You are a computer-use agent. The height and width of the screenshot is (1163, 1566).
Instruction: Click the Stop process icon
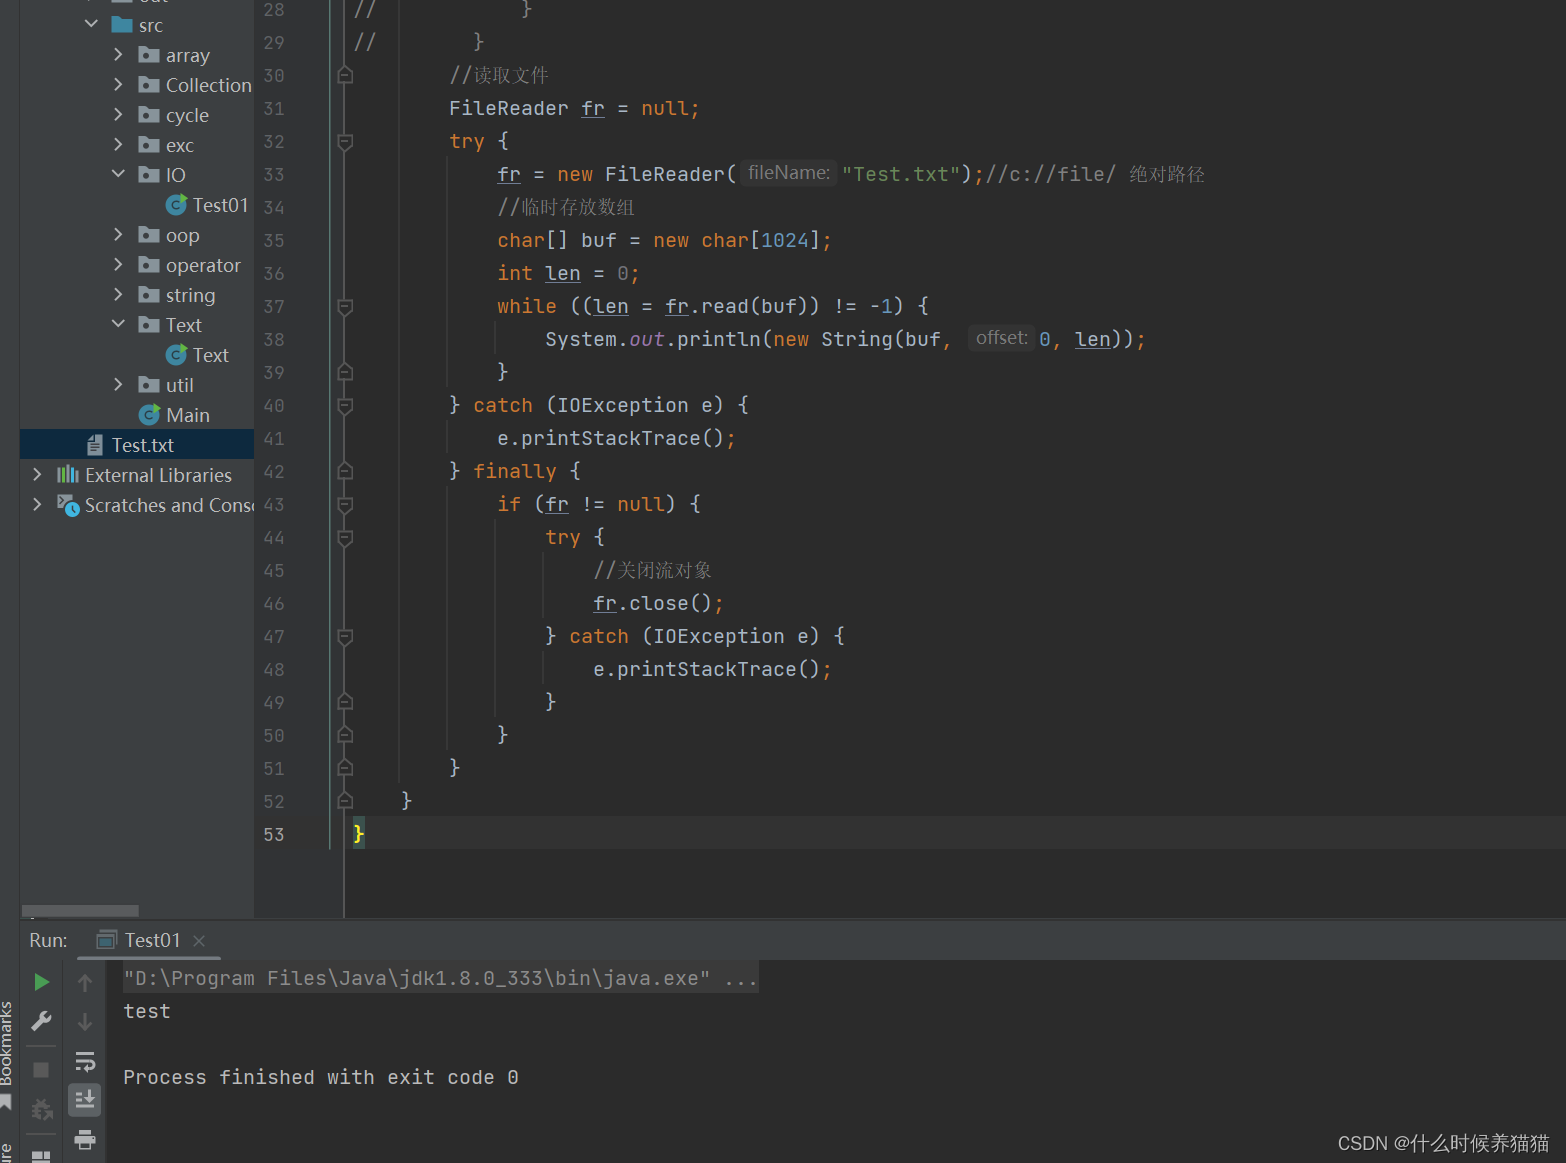(x=40, y=1068)
